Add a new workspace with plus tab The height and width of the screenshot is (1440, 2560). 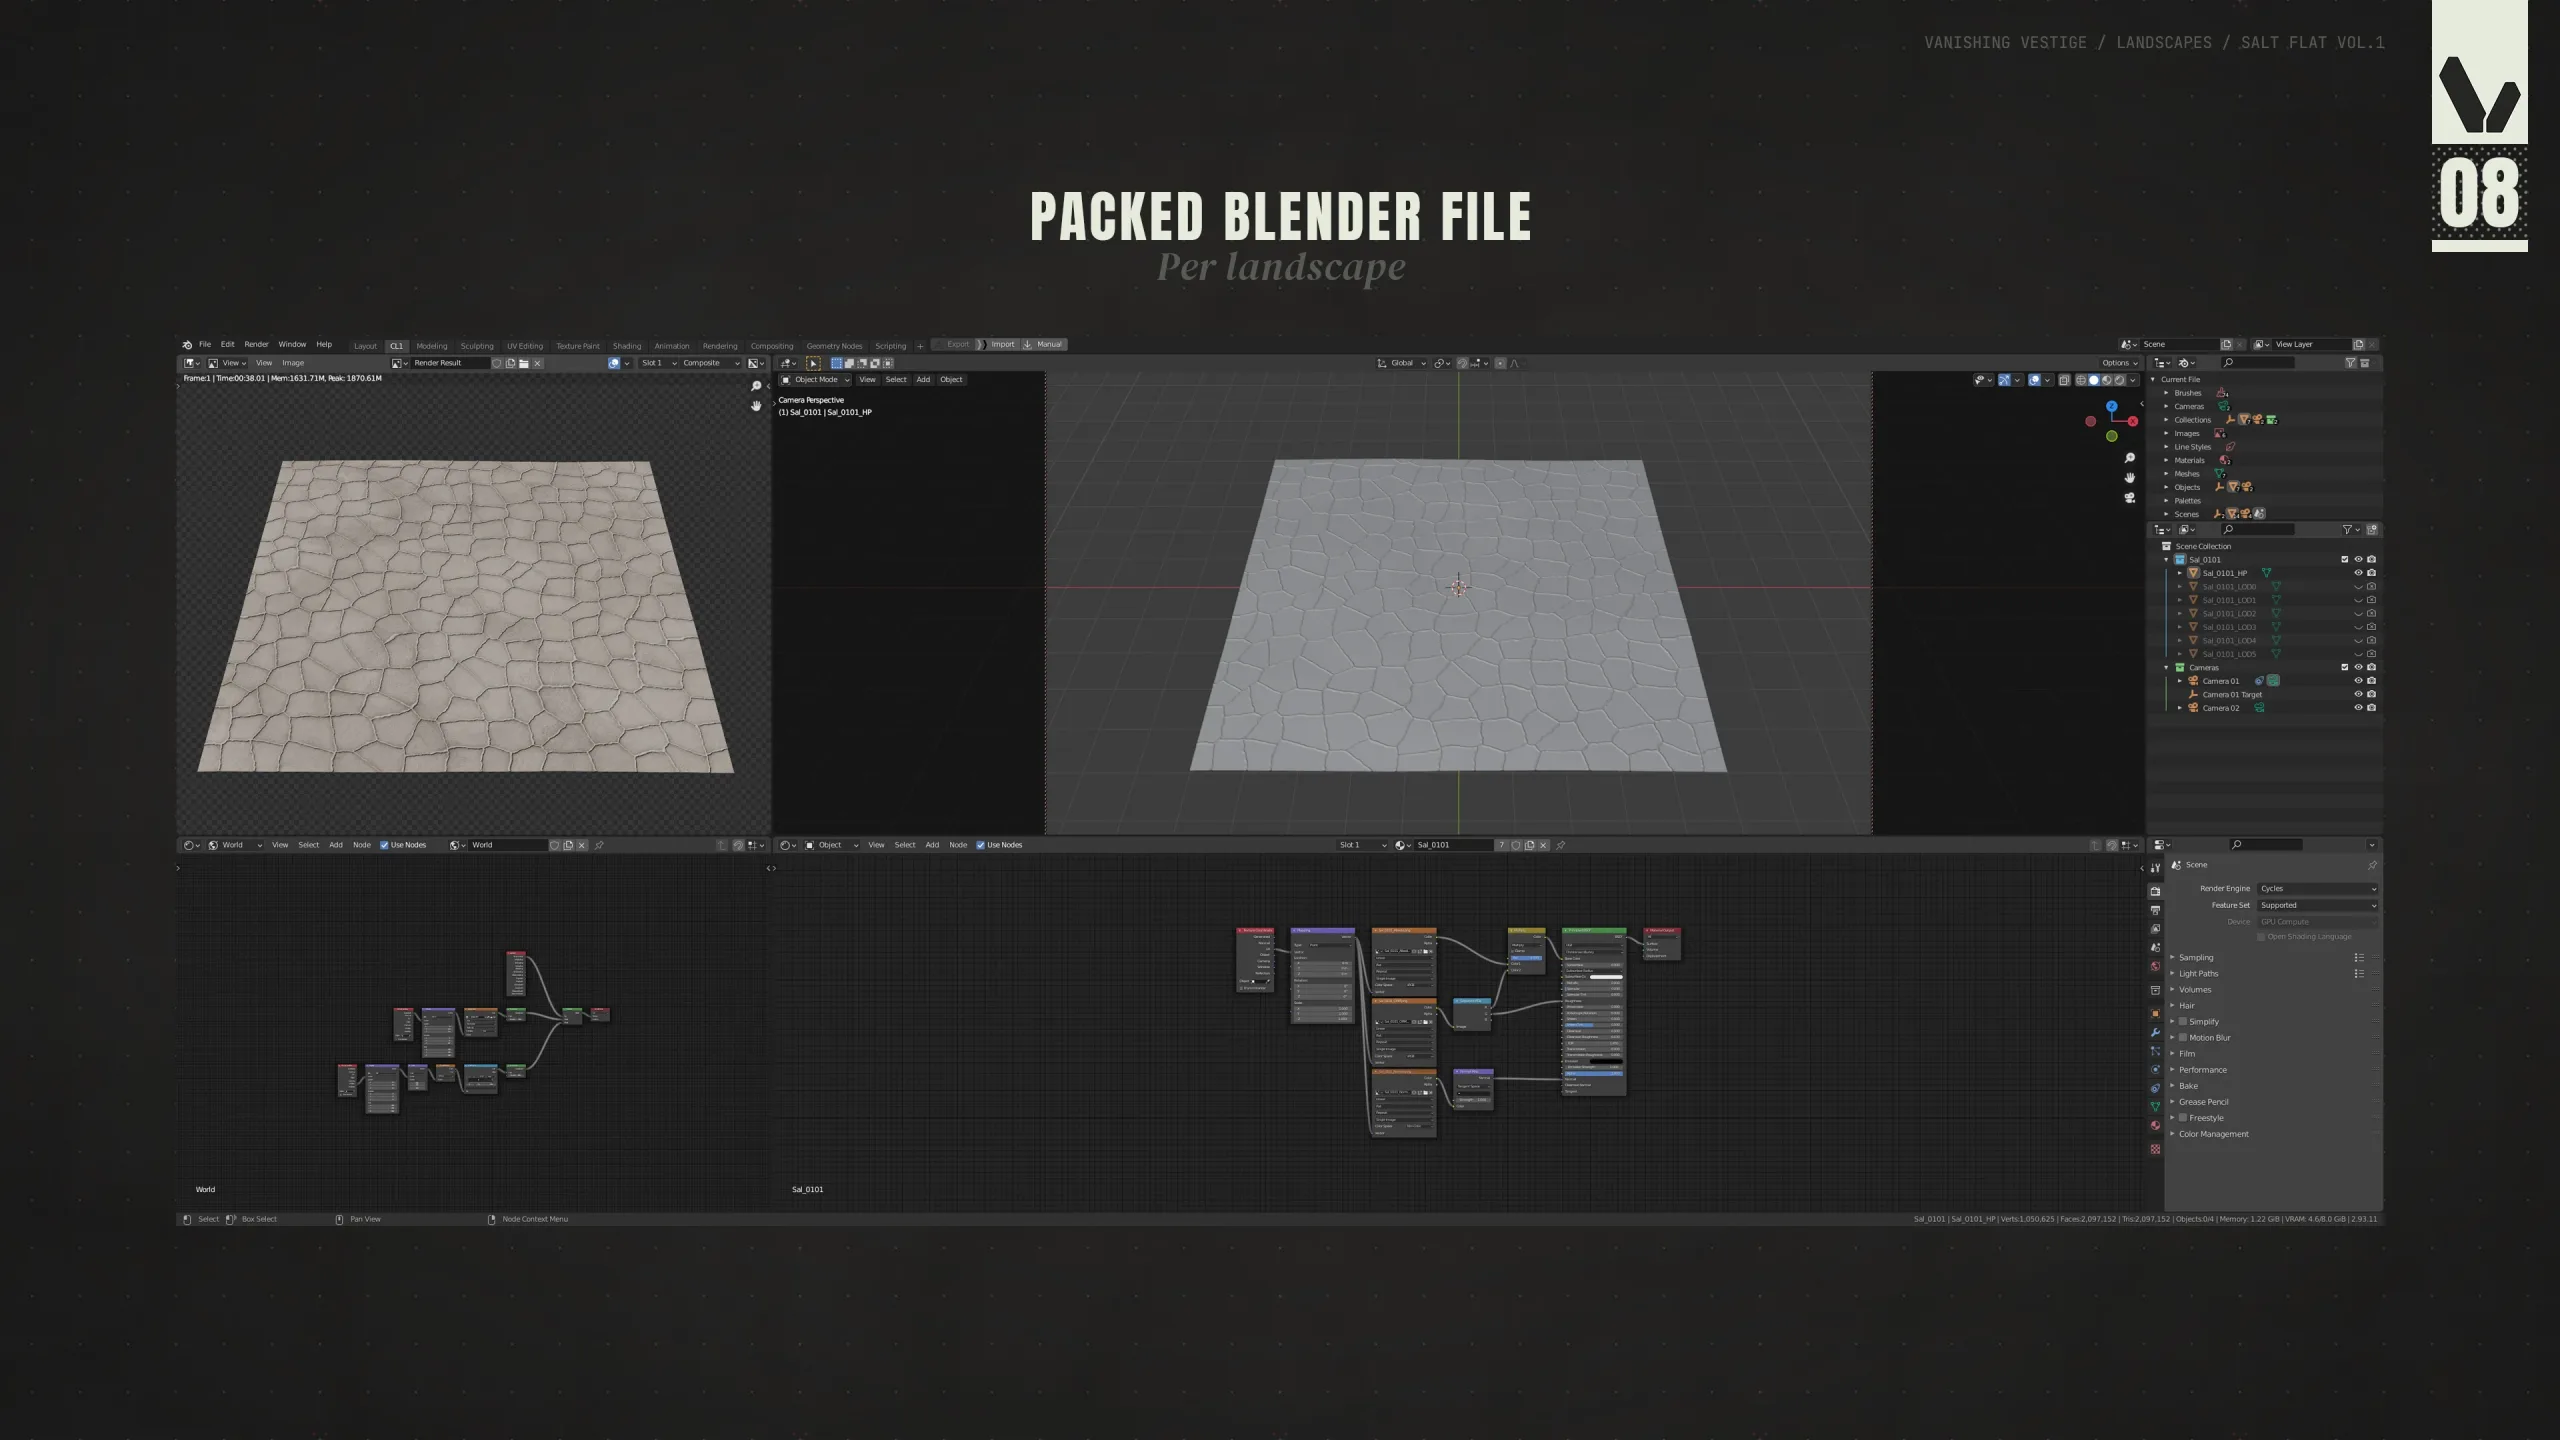point(920,346)
